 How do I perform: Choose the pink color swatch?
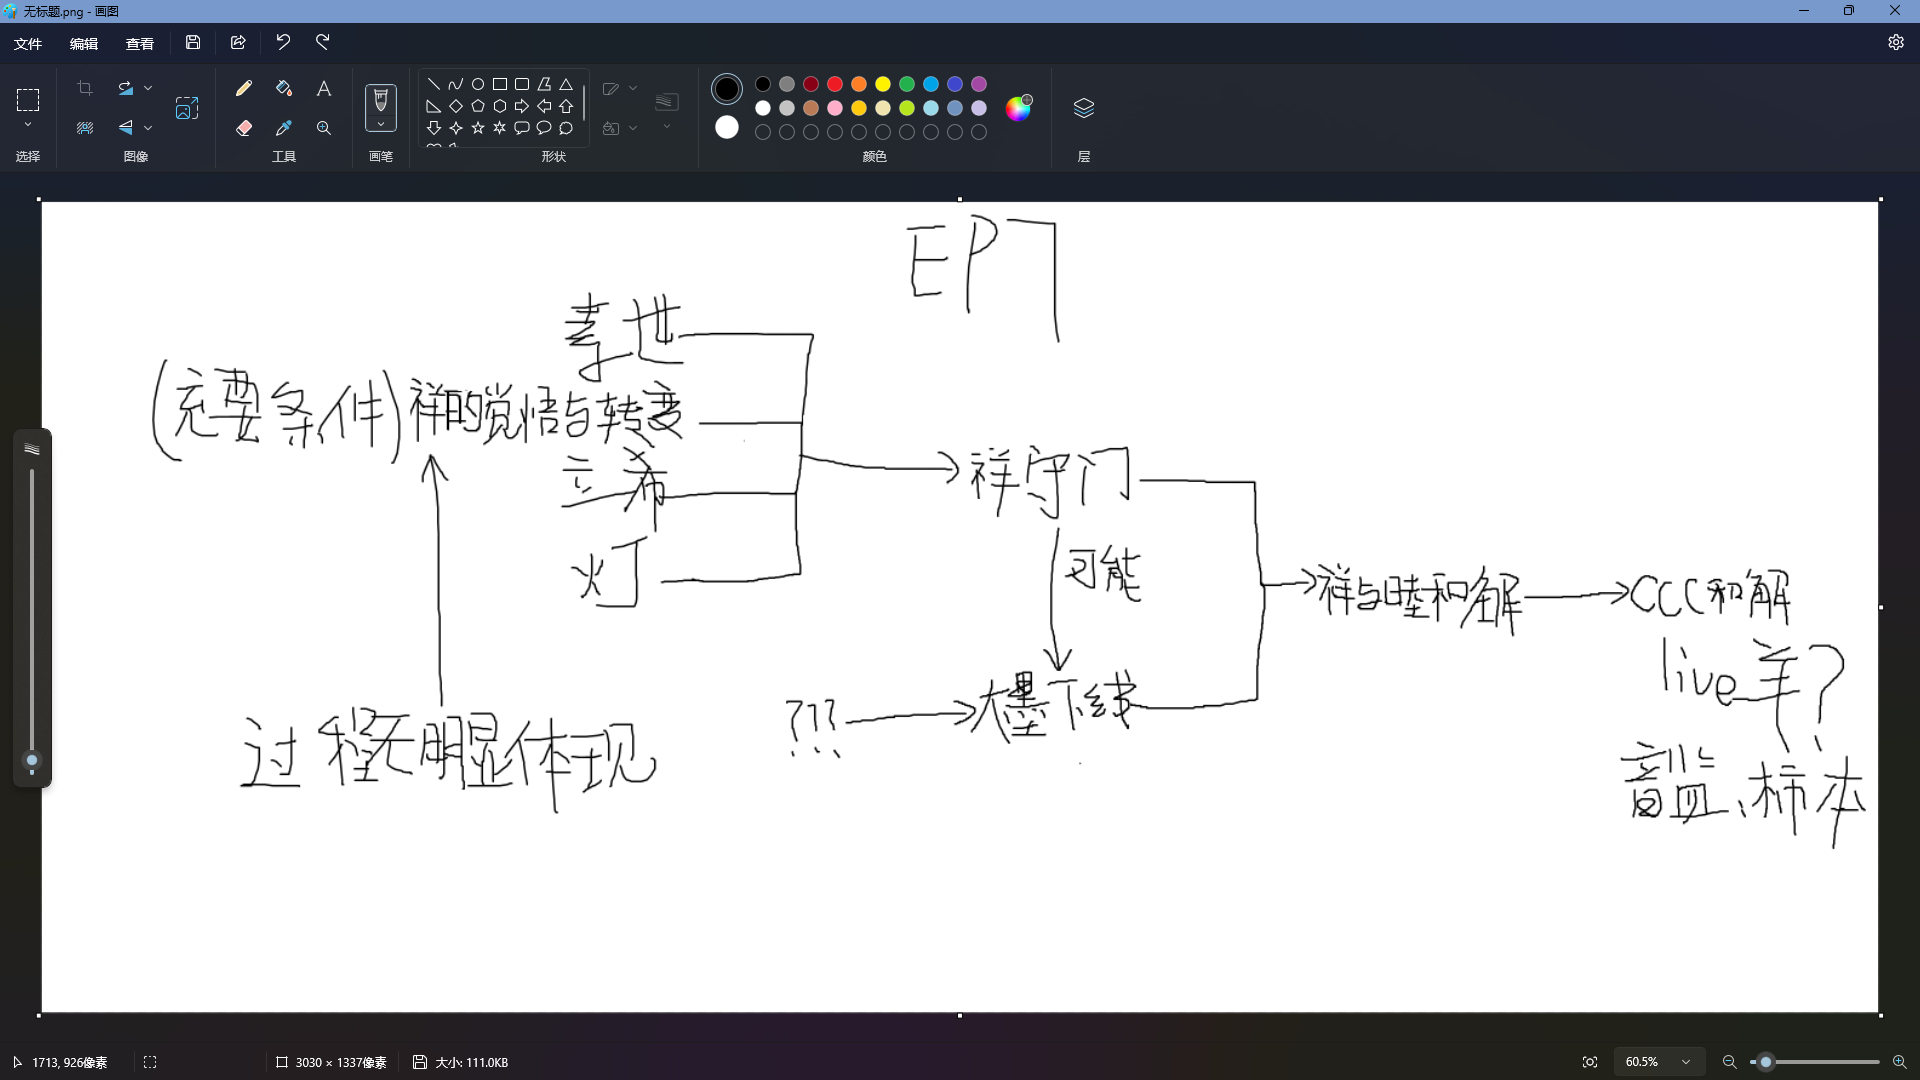tap(835, 108)
